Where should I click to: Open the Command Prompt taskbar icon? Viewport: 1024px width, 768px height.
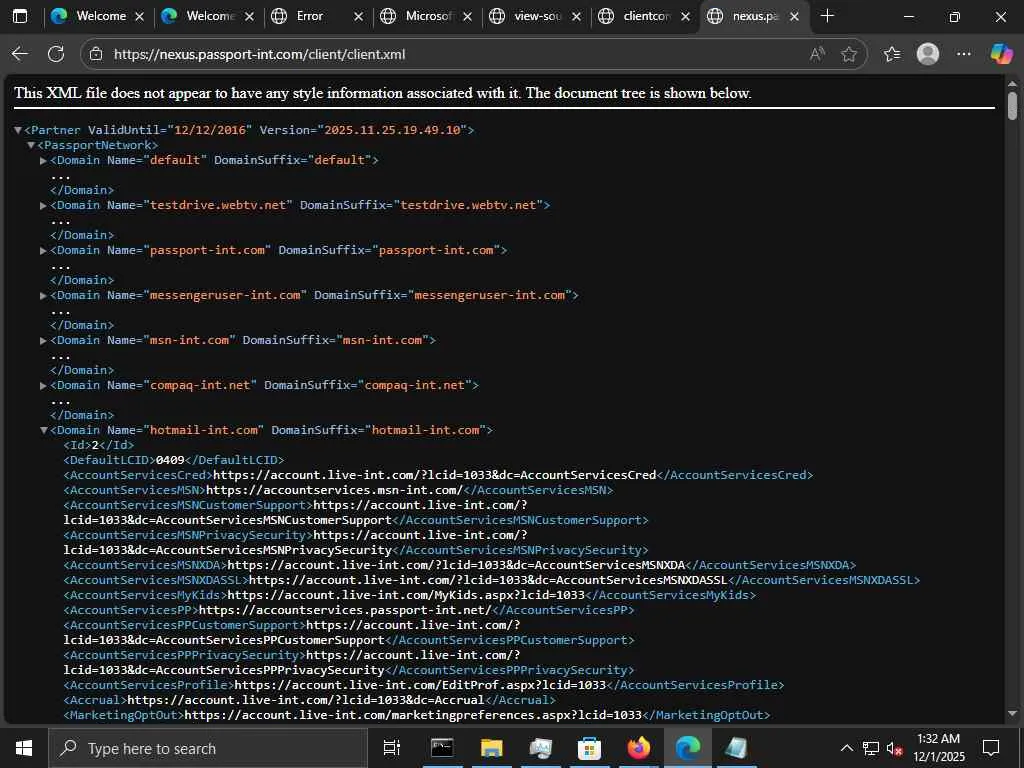442,748
